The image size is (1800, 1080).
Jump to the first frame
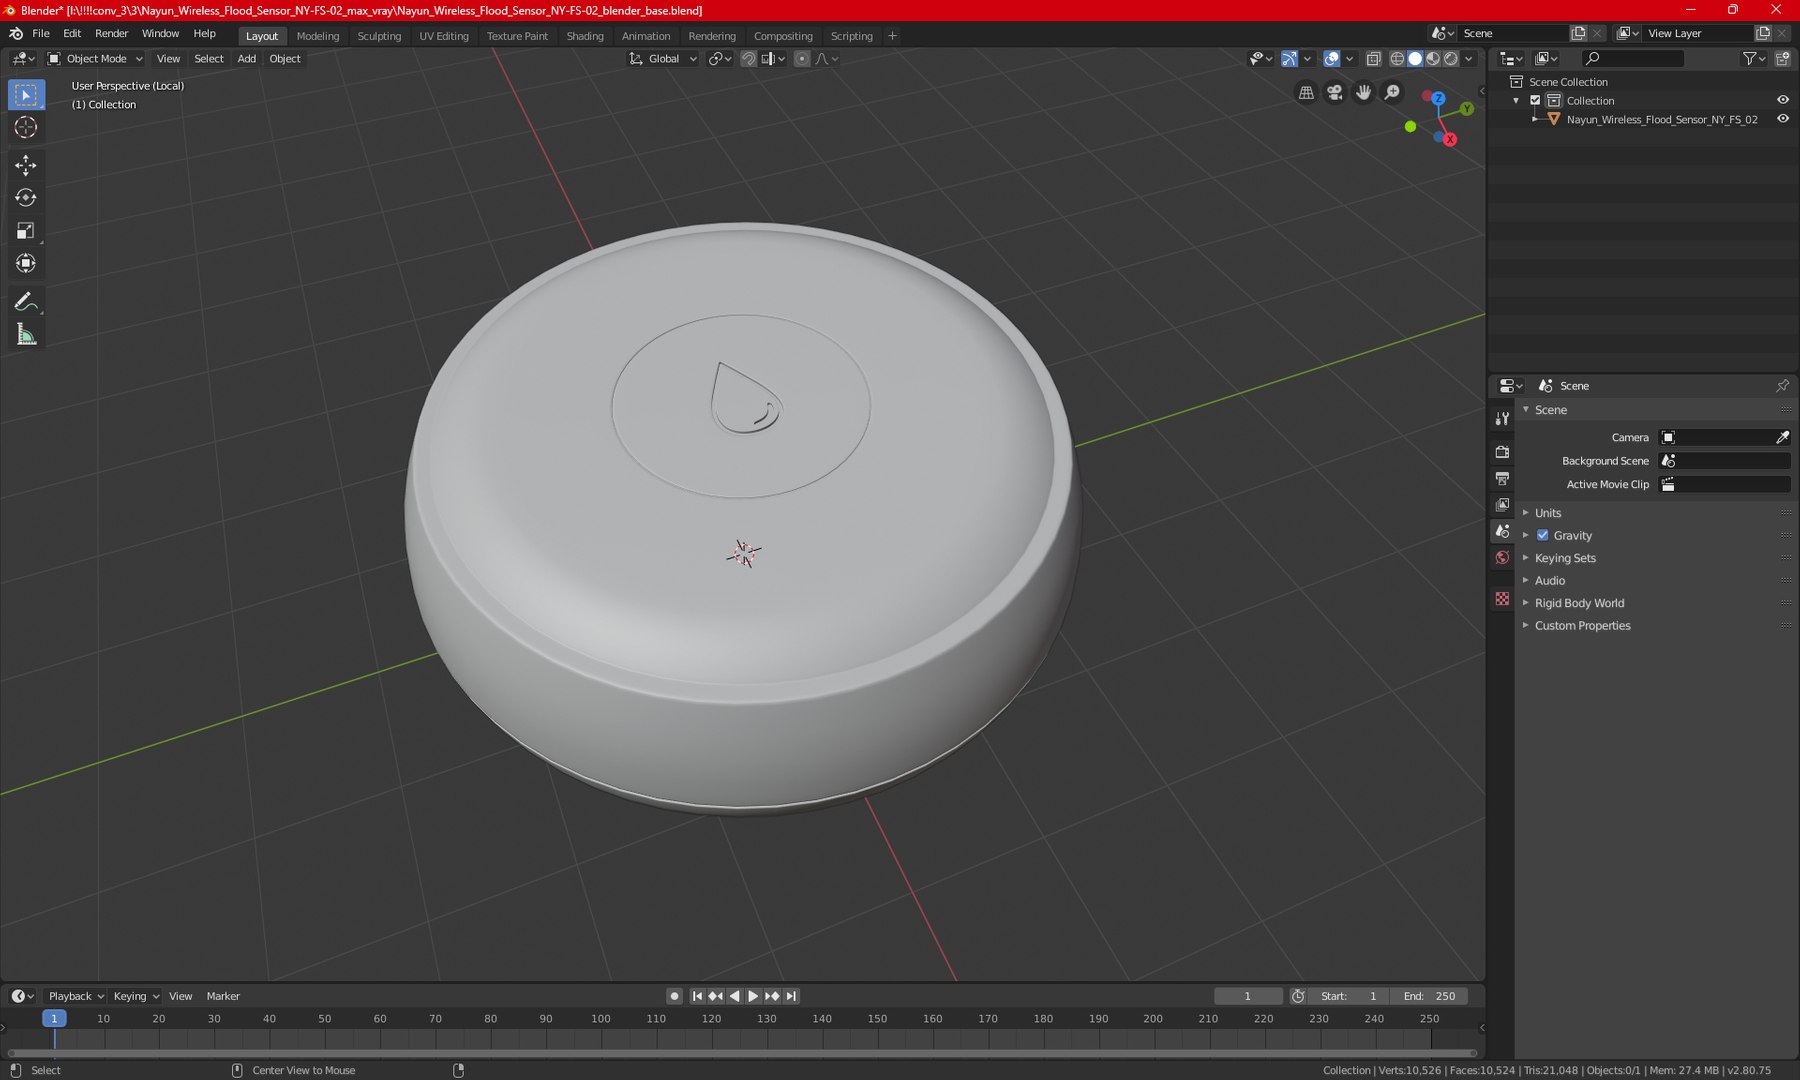click(697, 996)
